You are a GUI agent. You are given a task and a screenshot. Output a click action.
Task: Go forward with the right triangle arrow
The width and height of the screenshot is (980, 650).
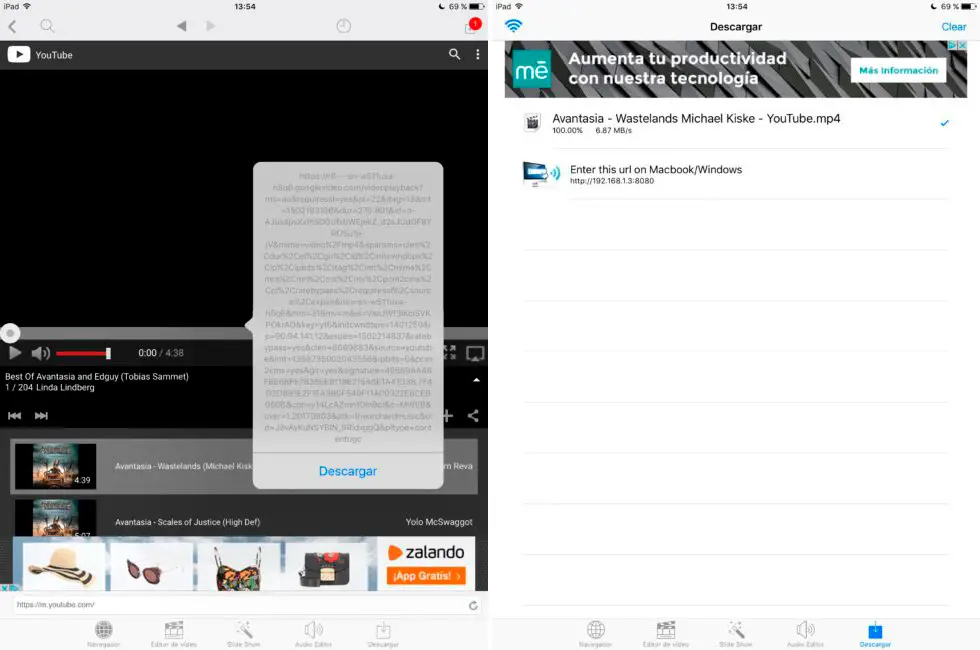210,26
